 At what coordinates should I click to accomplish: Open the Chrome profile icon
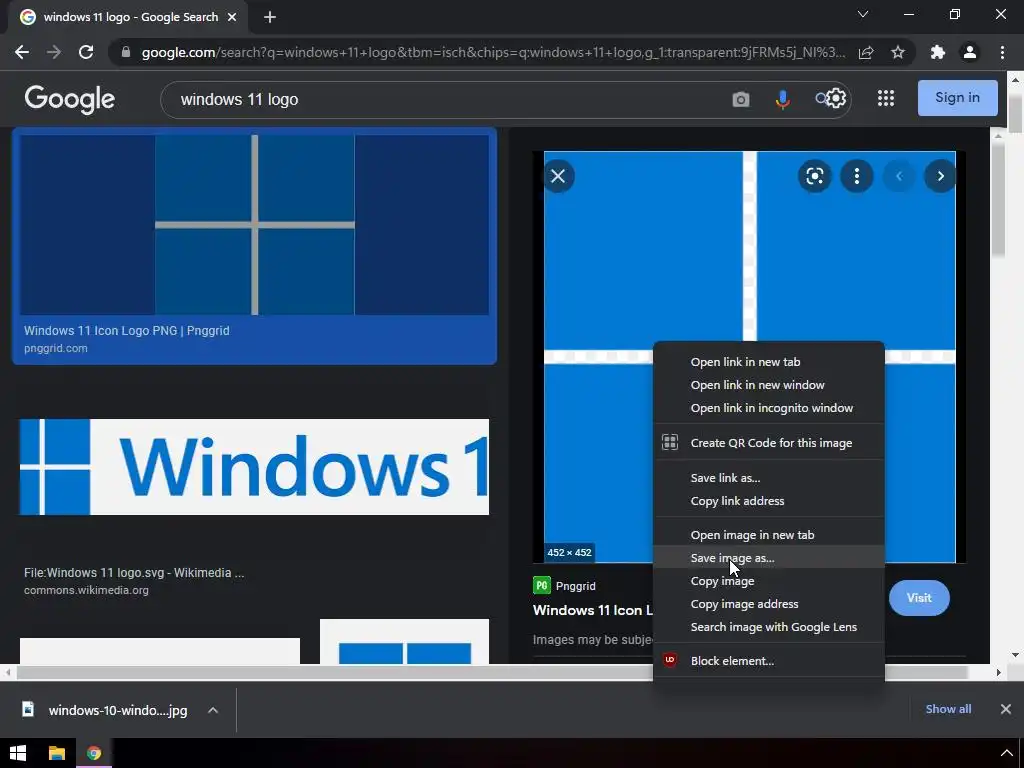coord(970,52)
